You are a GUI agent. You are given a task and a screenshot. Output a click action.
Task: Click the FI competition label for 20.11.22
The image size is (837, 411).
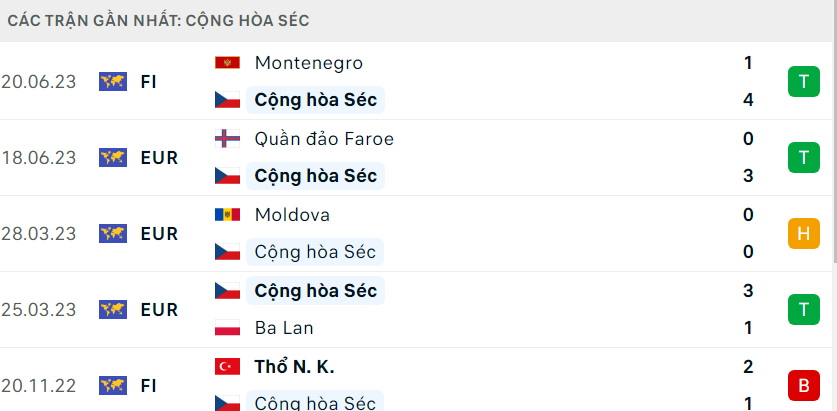pyautogui.click(x=148, y=385)
